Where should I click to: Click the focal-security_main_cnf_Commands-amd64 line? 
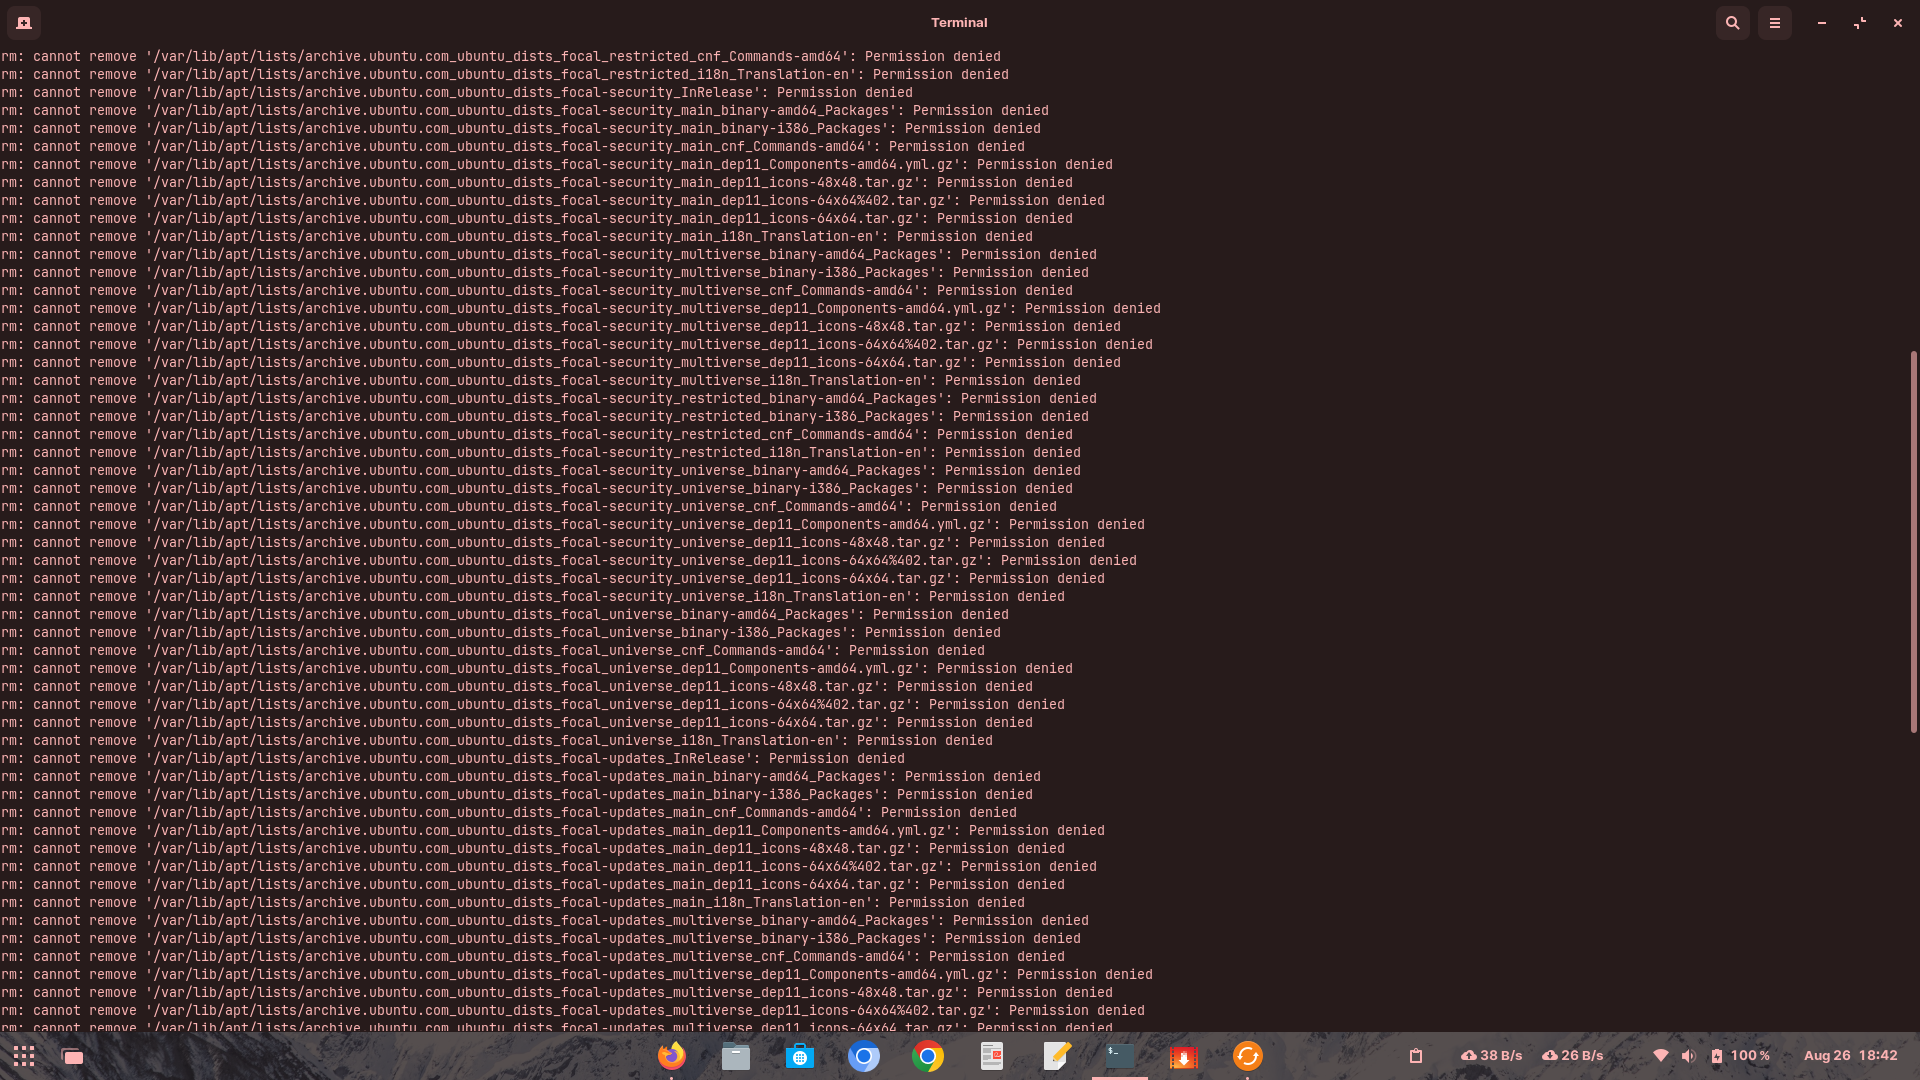(x=513, y=147)
